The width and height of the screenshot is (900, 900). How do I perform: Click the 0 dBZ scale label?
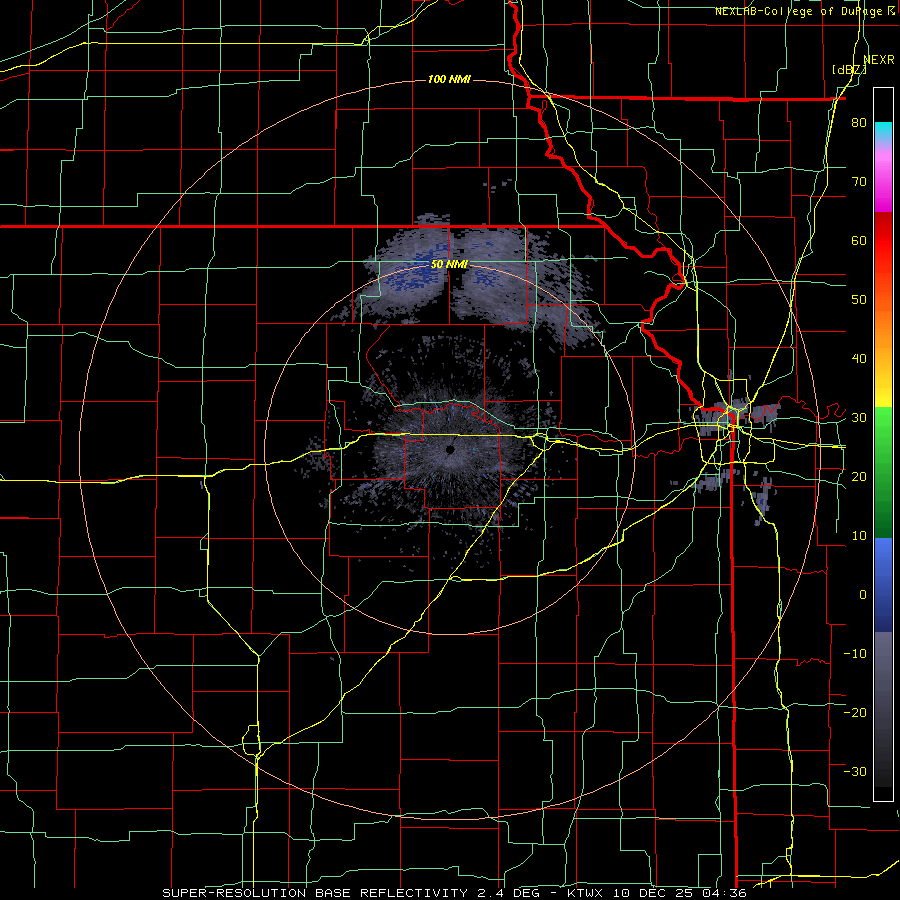pos(863,595)
